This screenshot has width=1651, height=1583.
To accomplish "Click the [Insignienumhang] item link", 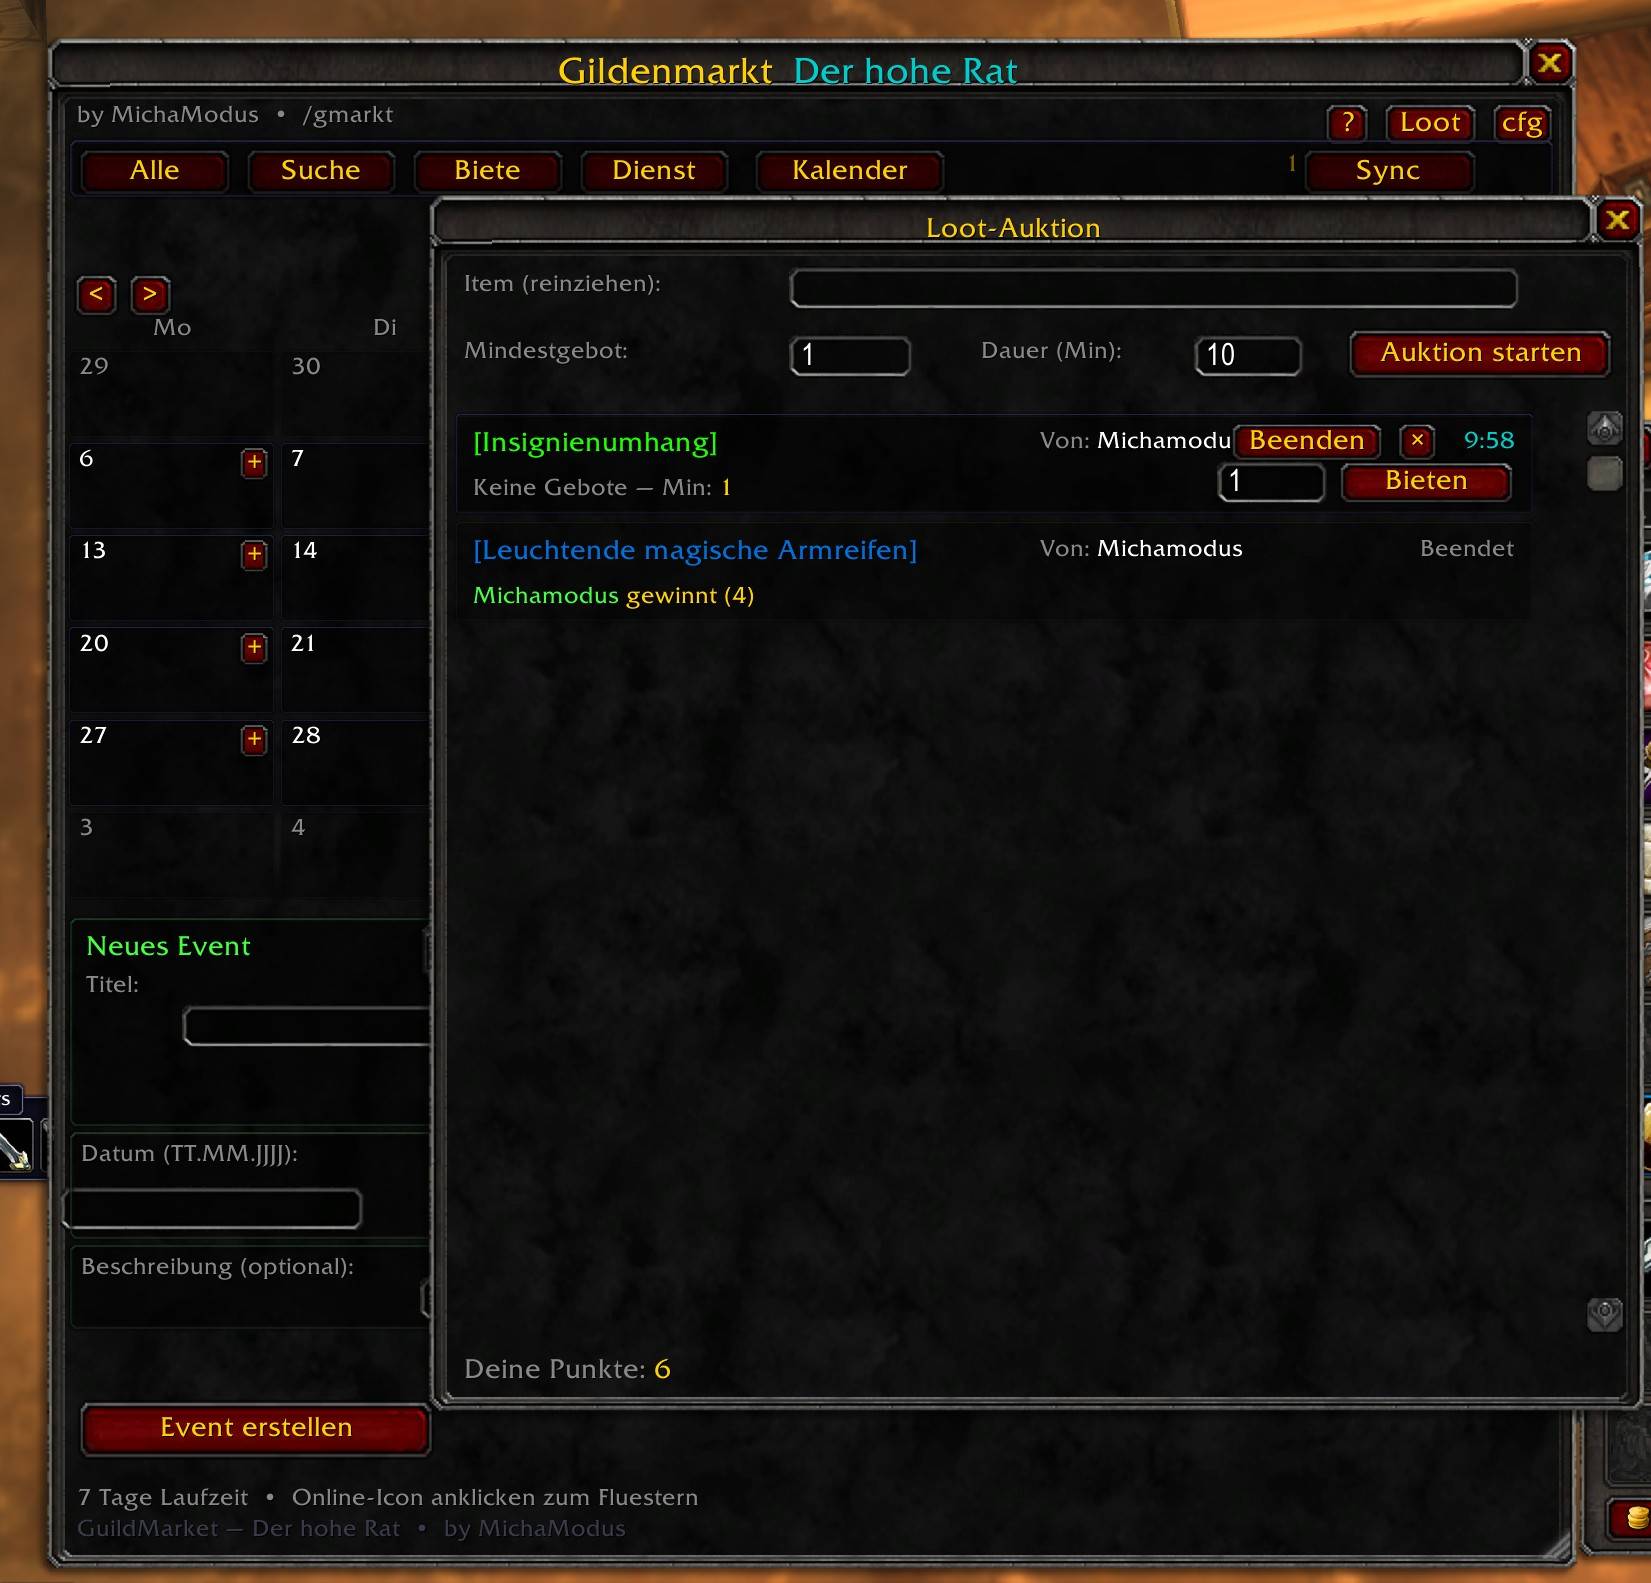I will click(x=595, y=443).
